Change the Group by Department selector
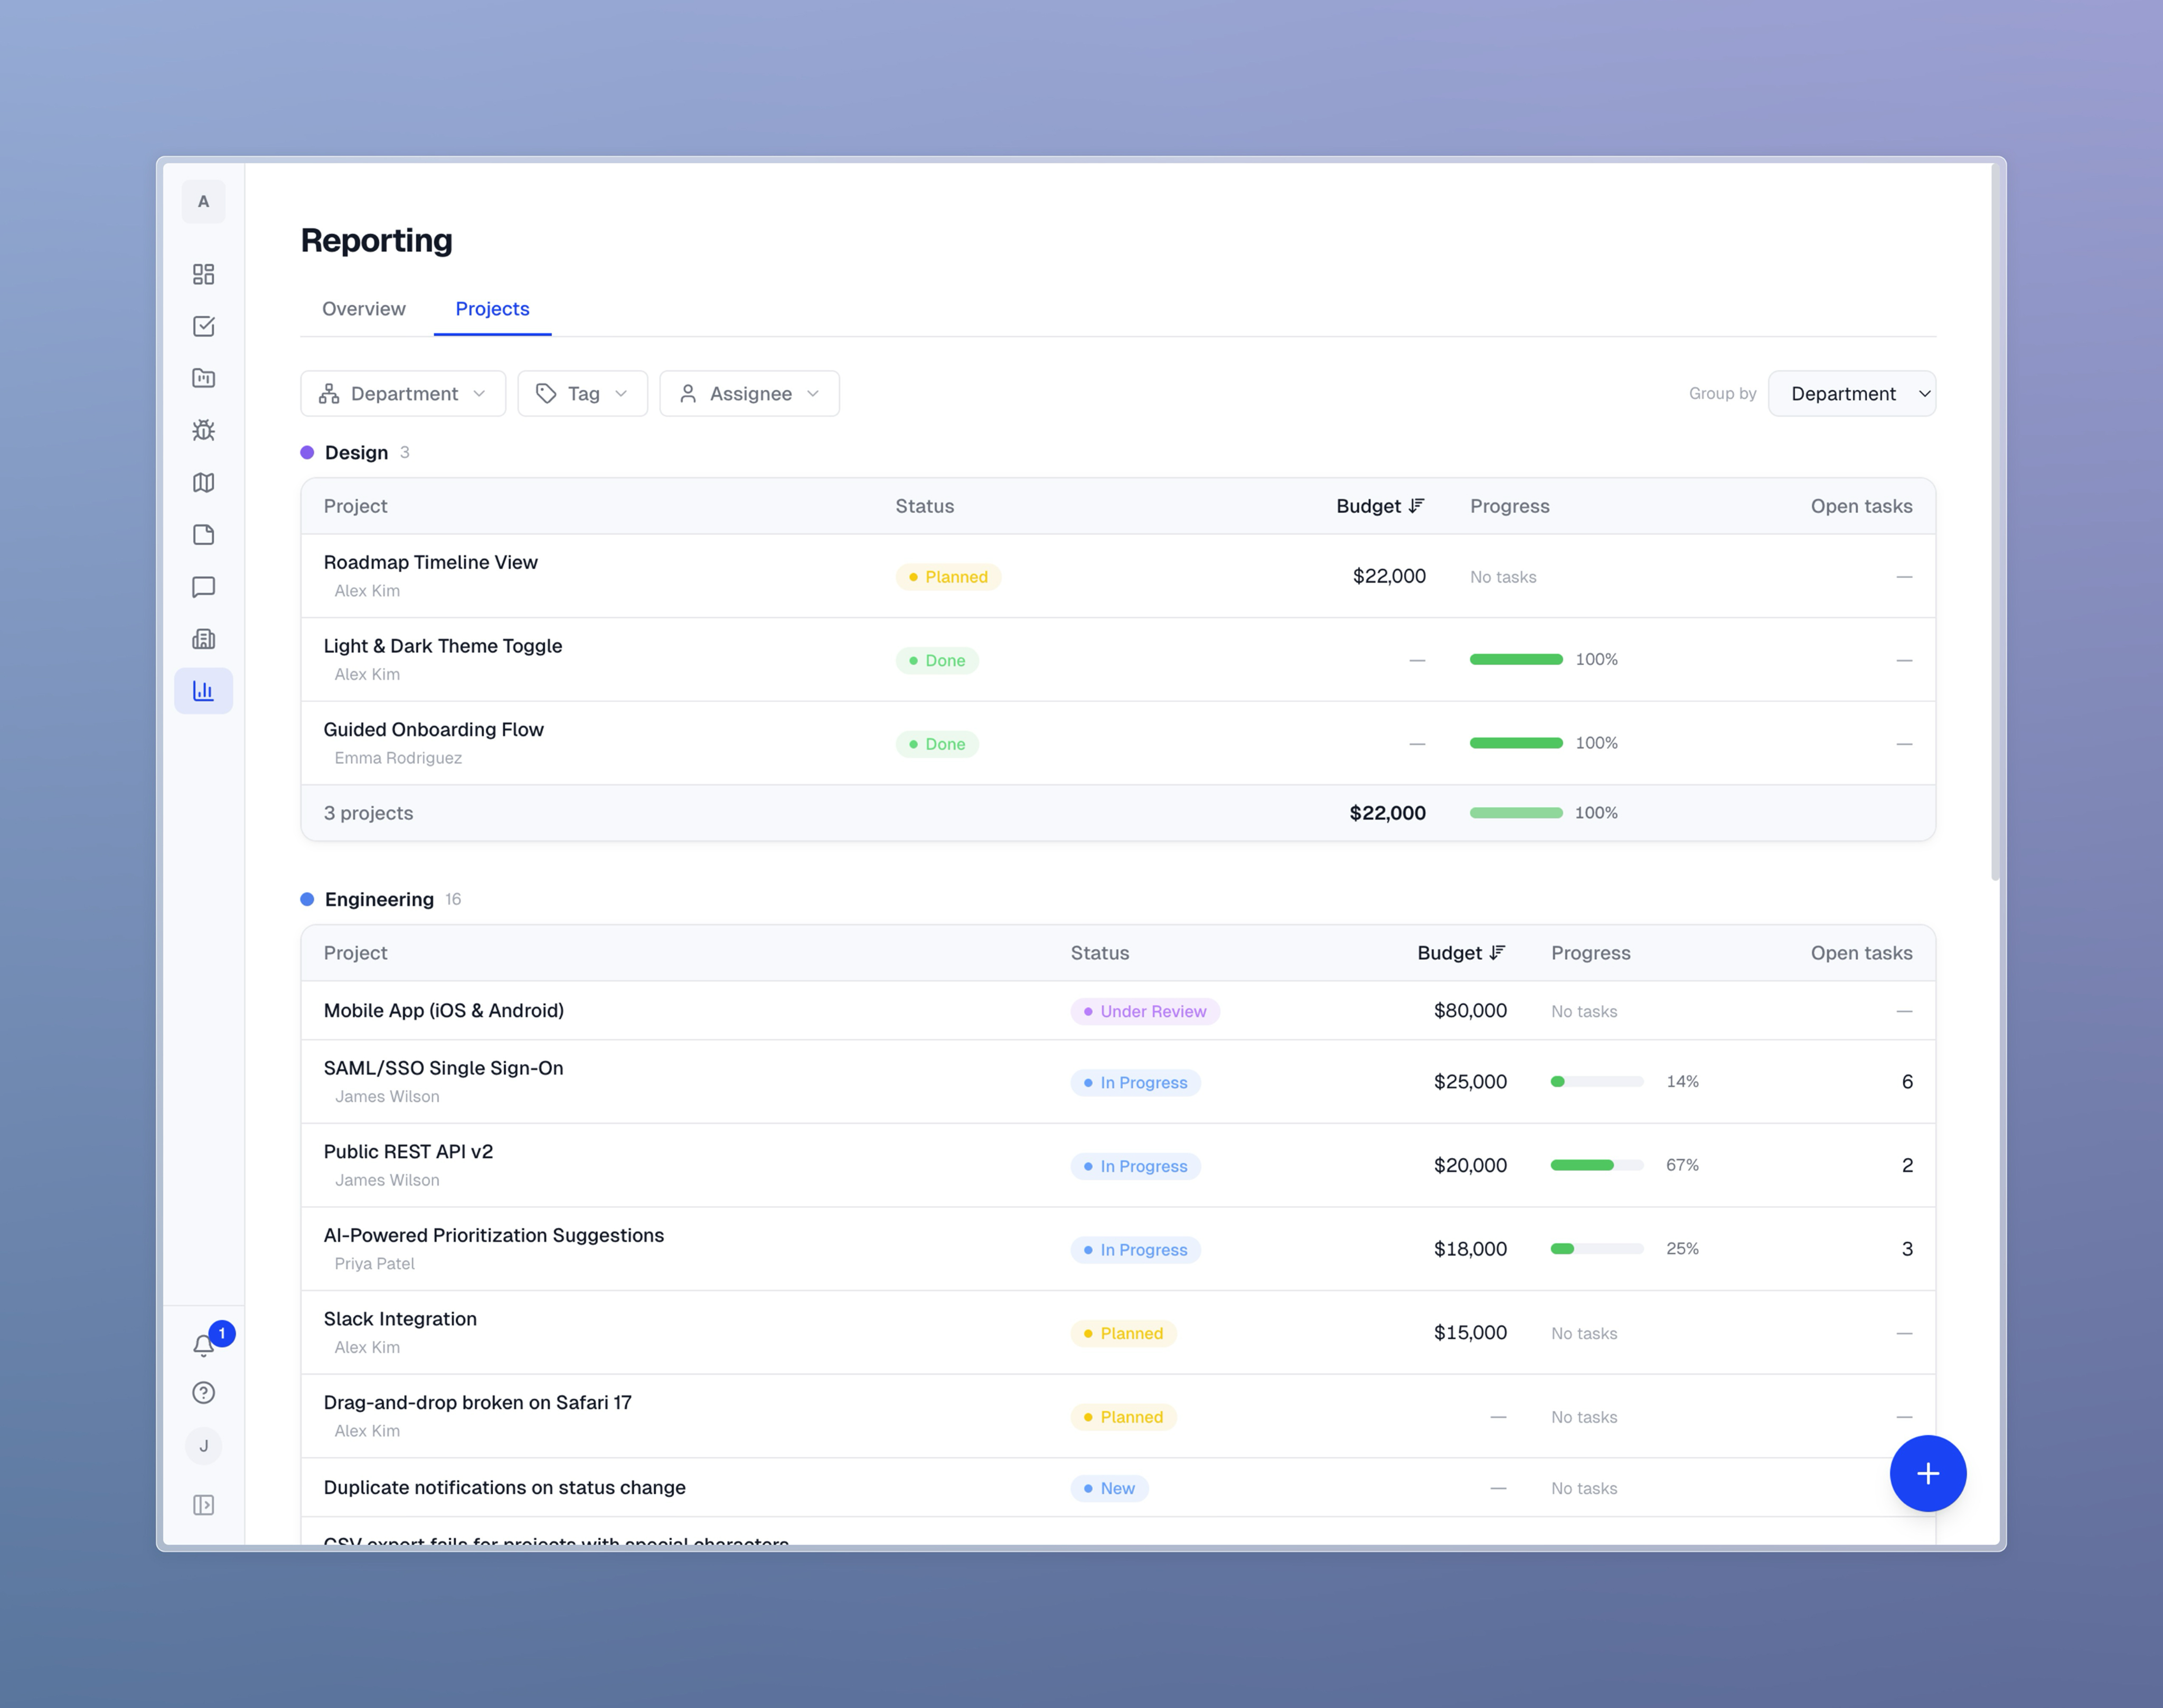 coord(1851,394)
